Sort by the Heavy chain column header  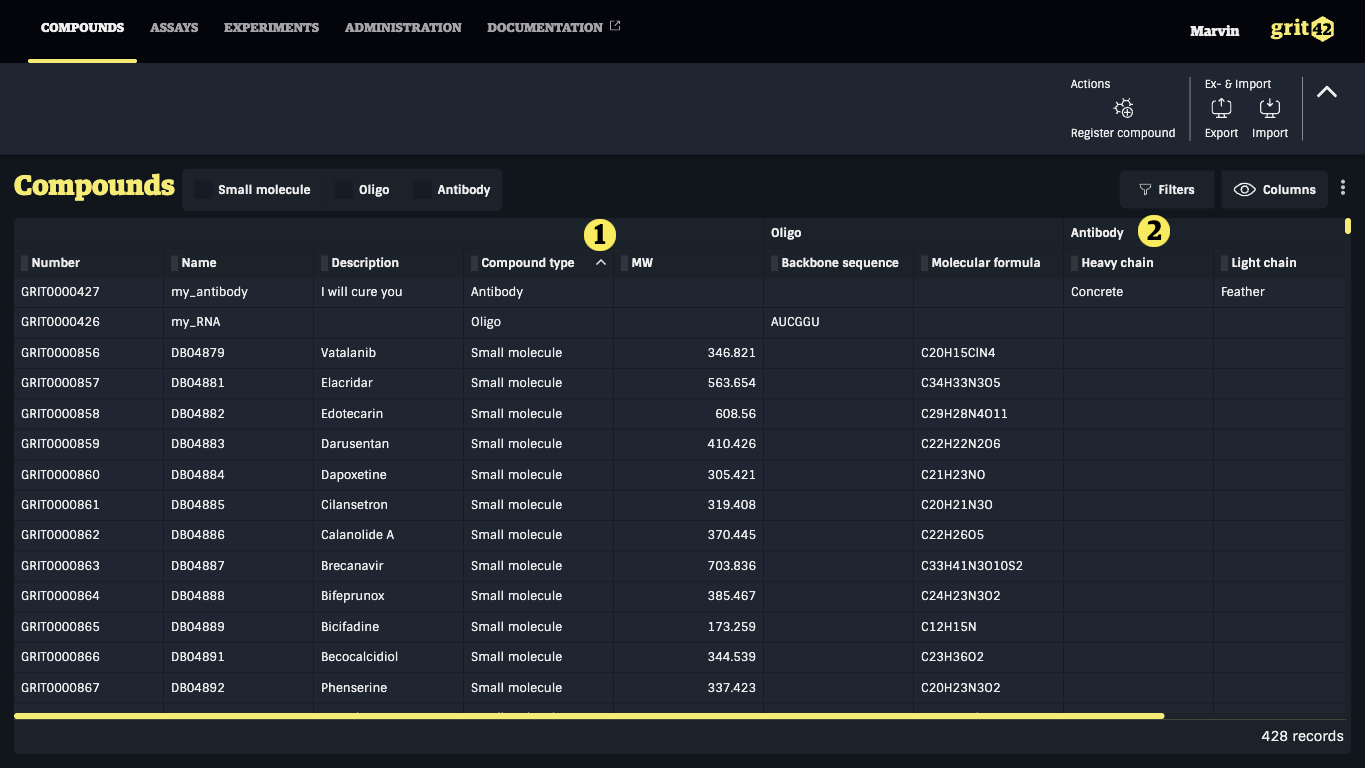pyautogui.click(x=1117, y=263)
